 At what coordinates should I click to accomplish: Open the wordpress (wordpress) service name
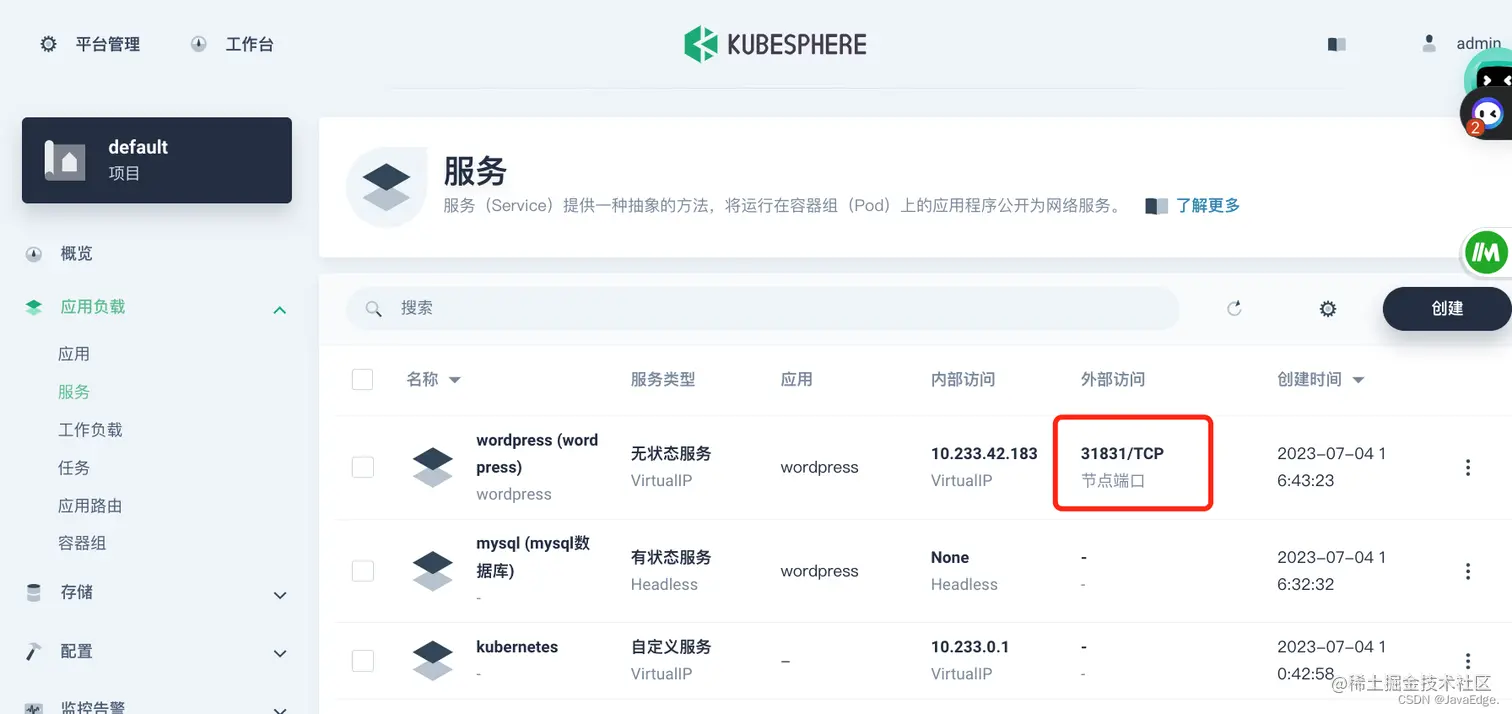tap(537, 454)
